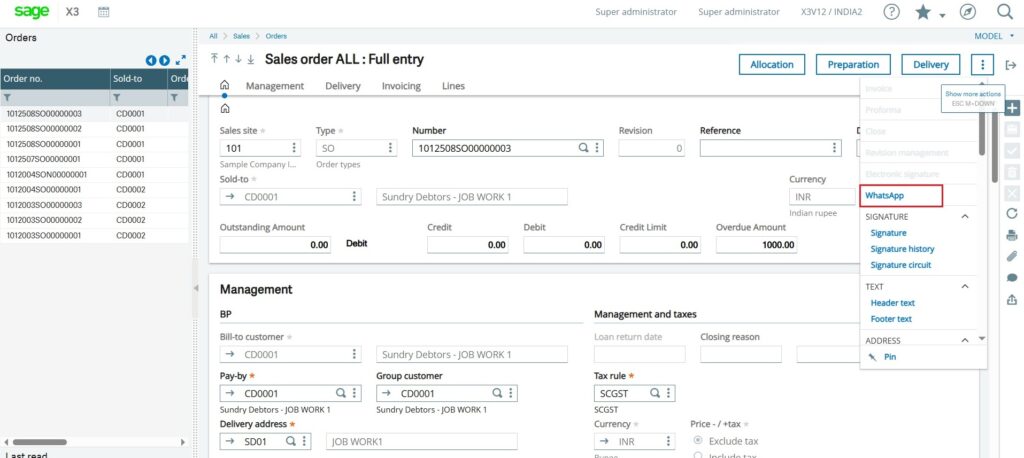Open attachments with the paperclip icon
1024x458 pixels.
coord(1012,256)
